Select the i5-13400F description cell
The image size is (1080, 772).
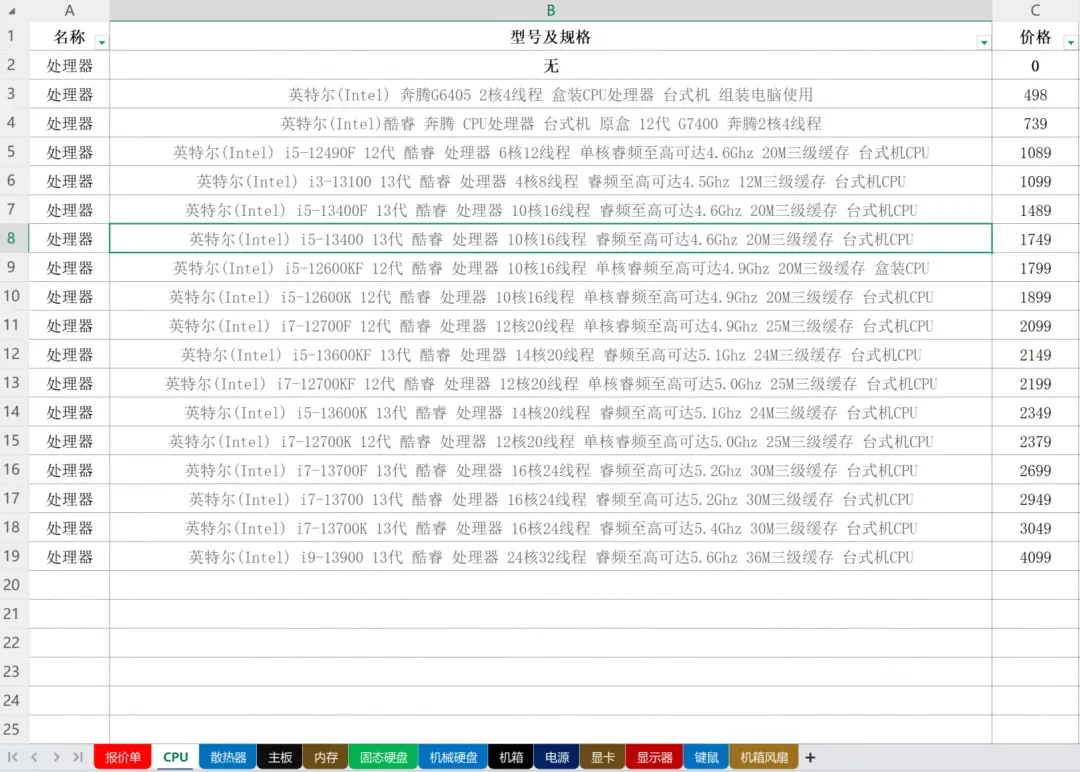point(550,210)
